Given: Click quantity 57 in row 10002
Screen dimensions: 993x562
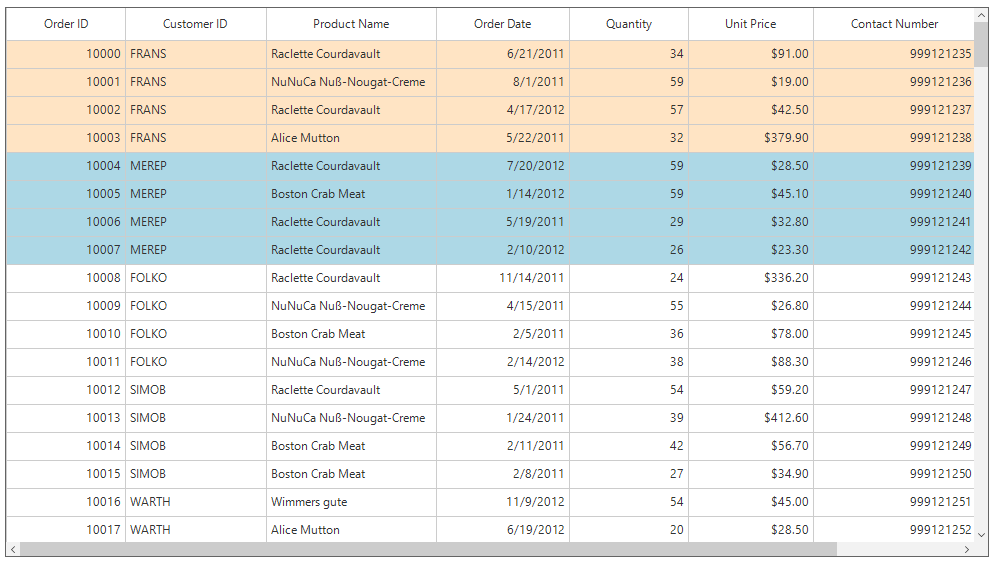Looking at the screenshot, I should pos(628,110).
